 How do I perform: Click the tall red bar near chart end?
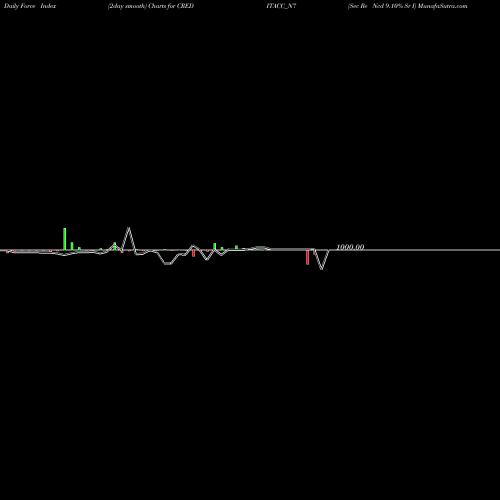point(307,257)
